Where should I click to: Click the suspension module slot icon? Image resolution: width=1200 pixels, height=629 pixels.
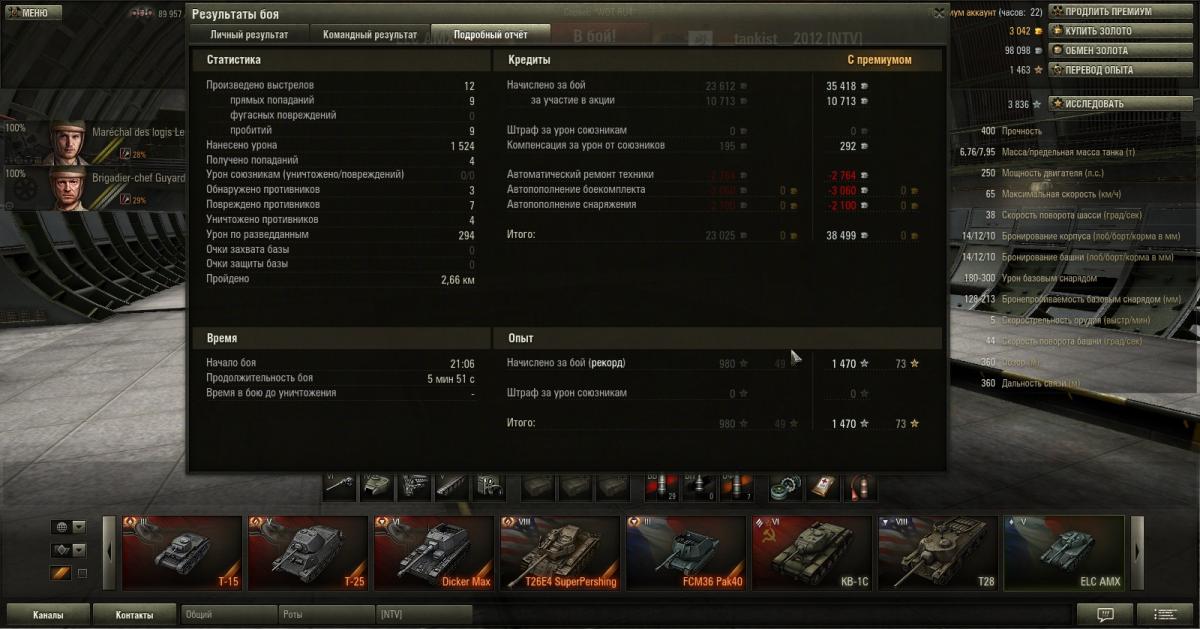451,486
